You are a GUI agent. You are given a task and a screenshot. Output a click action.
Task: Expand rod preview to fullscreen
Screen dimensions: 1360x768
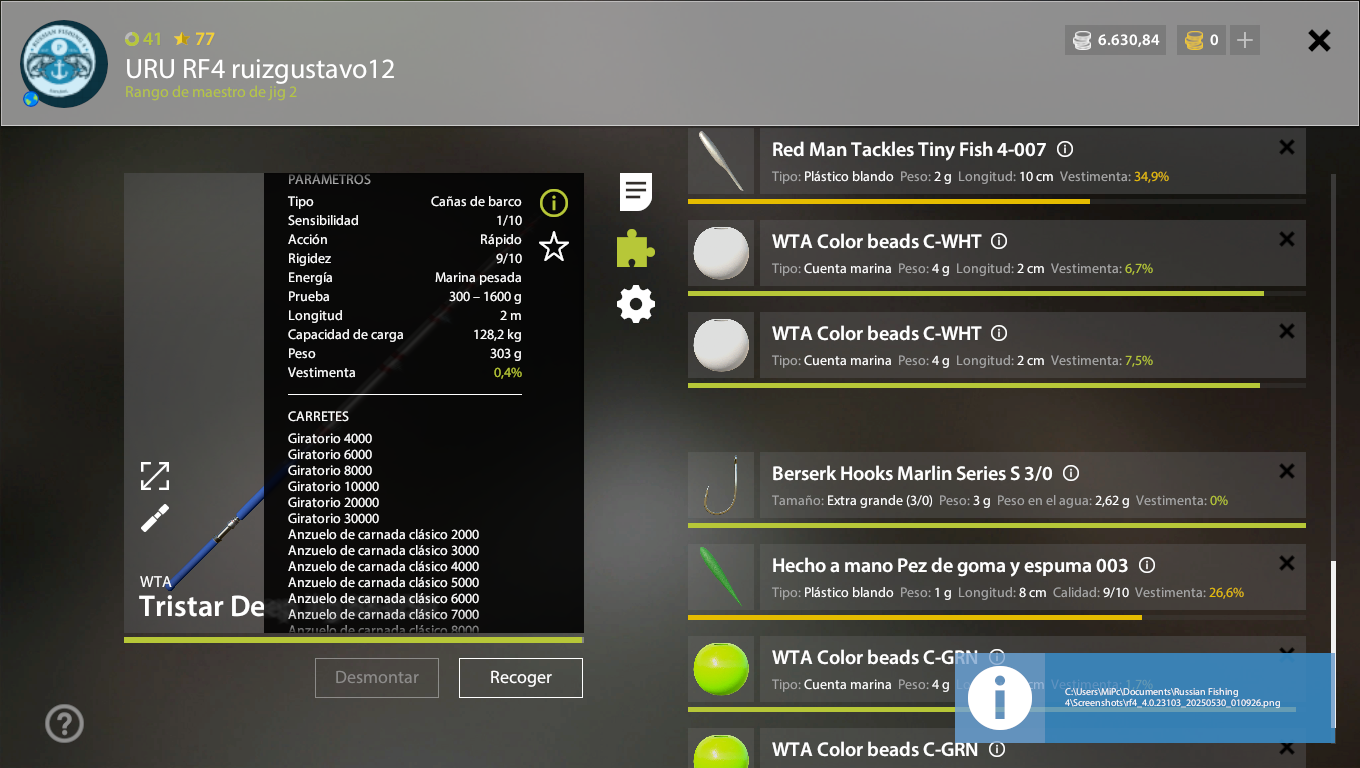point(155,476)
